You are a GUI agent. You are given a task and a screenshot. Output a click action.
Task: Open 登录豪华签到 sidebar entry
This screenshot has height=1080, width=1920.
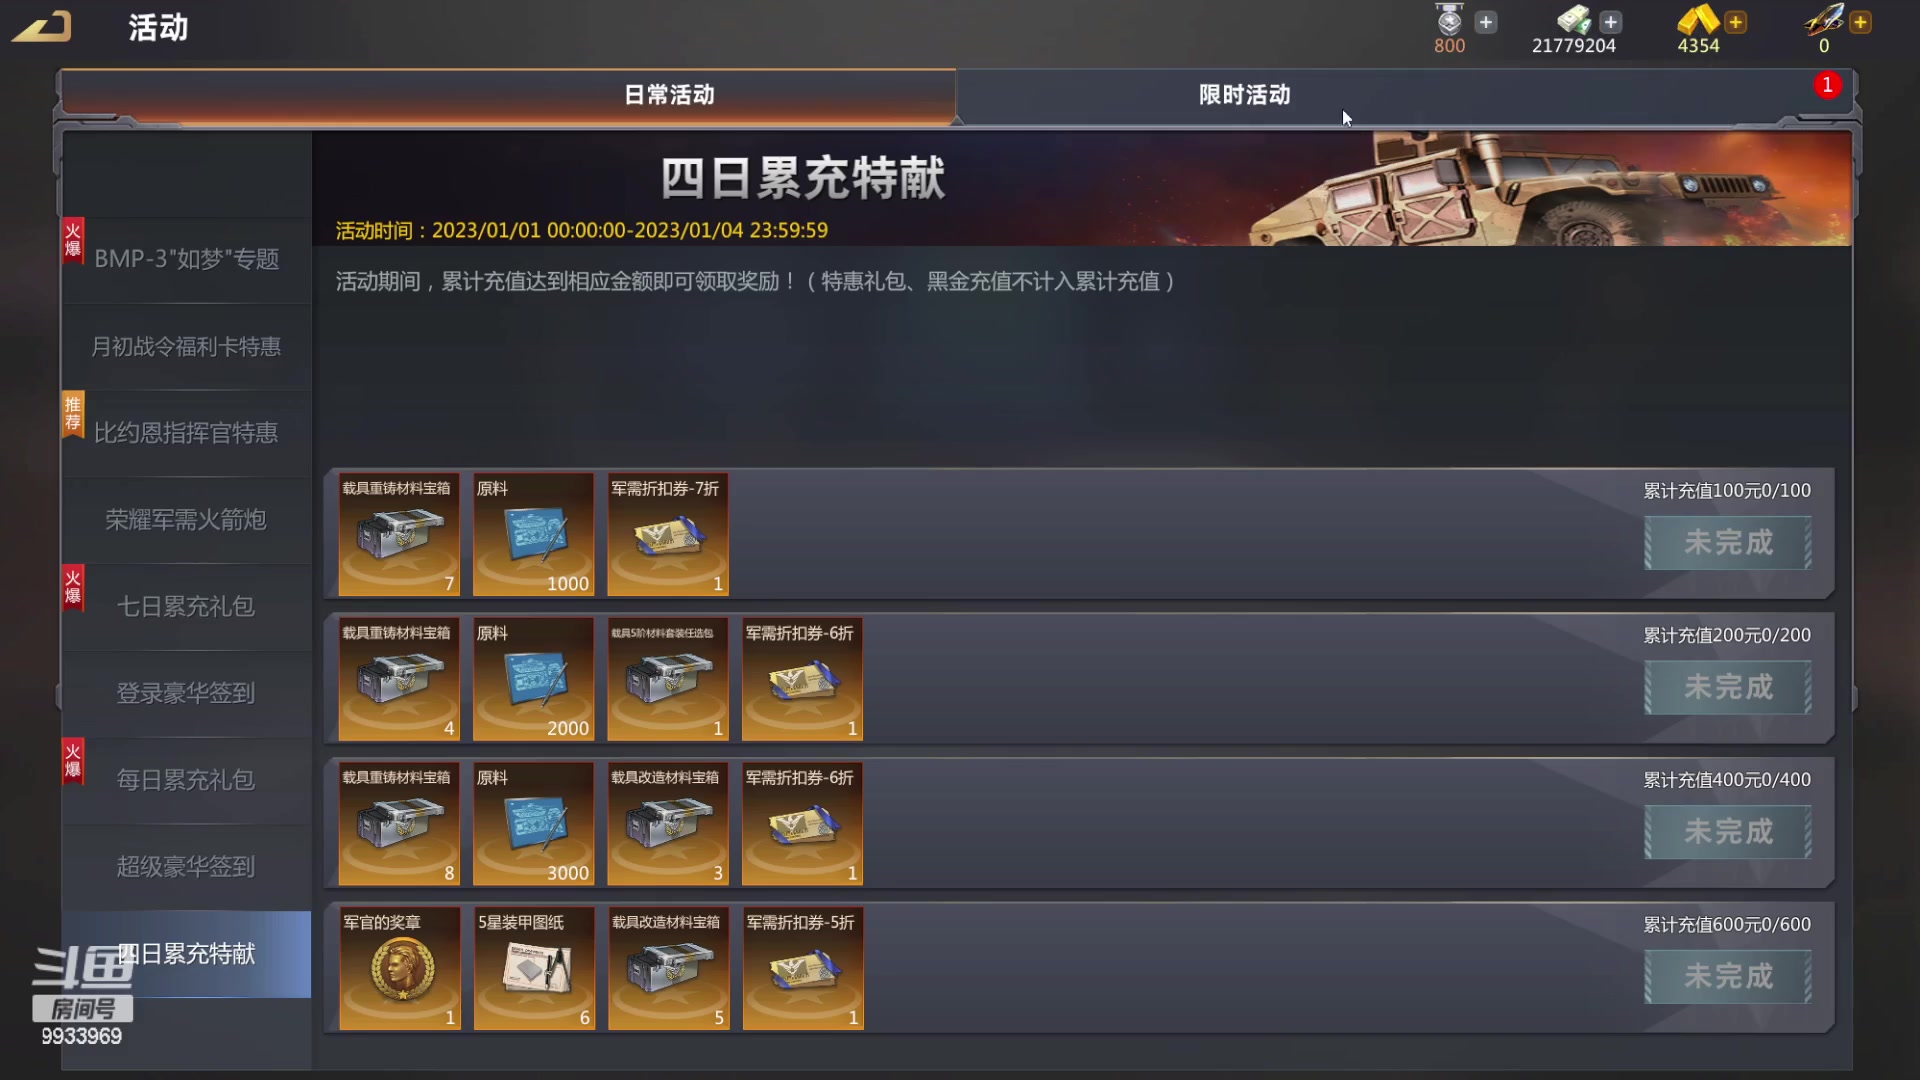186,693
